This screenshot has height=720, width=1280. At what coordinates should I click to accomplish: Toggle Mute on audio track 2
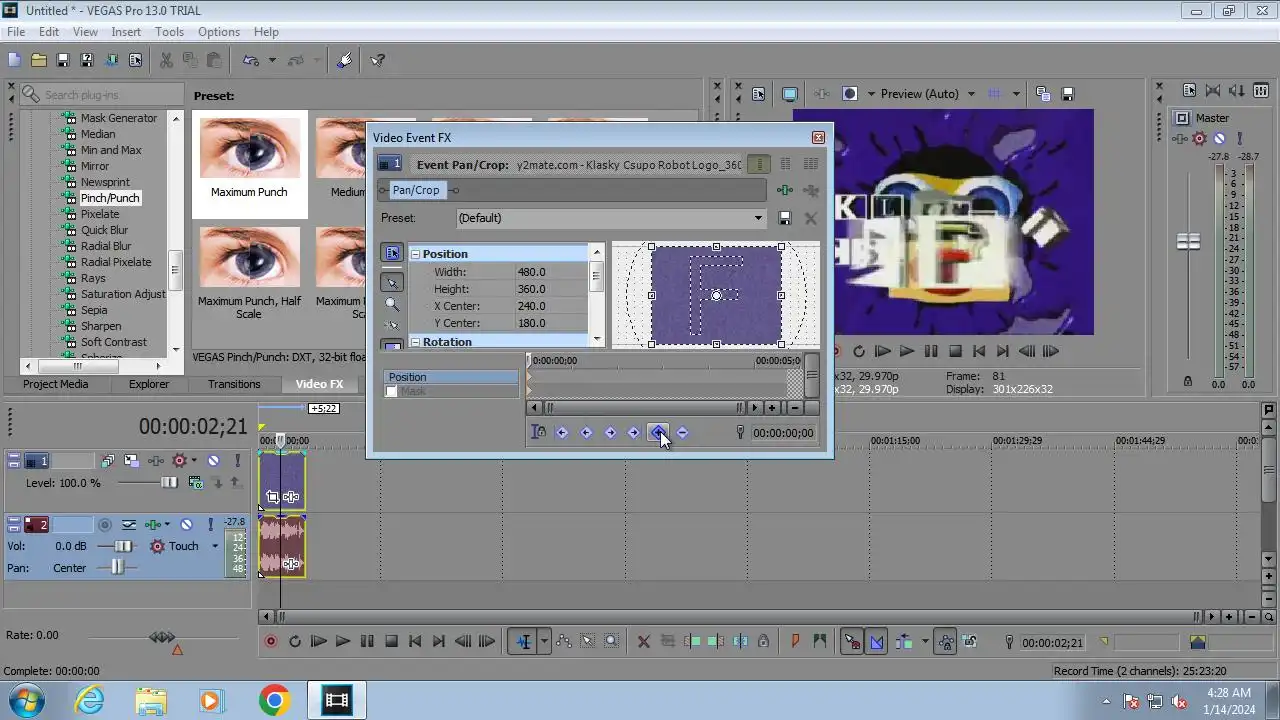[189, 524]
